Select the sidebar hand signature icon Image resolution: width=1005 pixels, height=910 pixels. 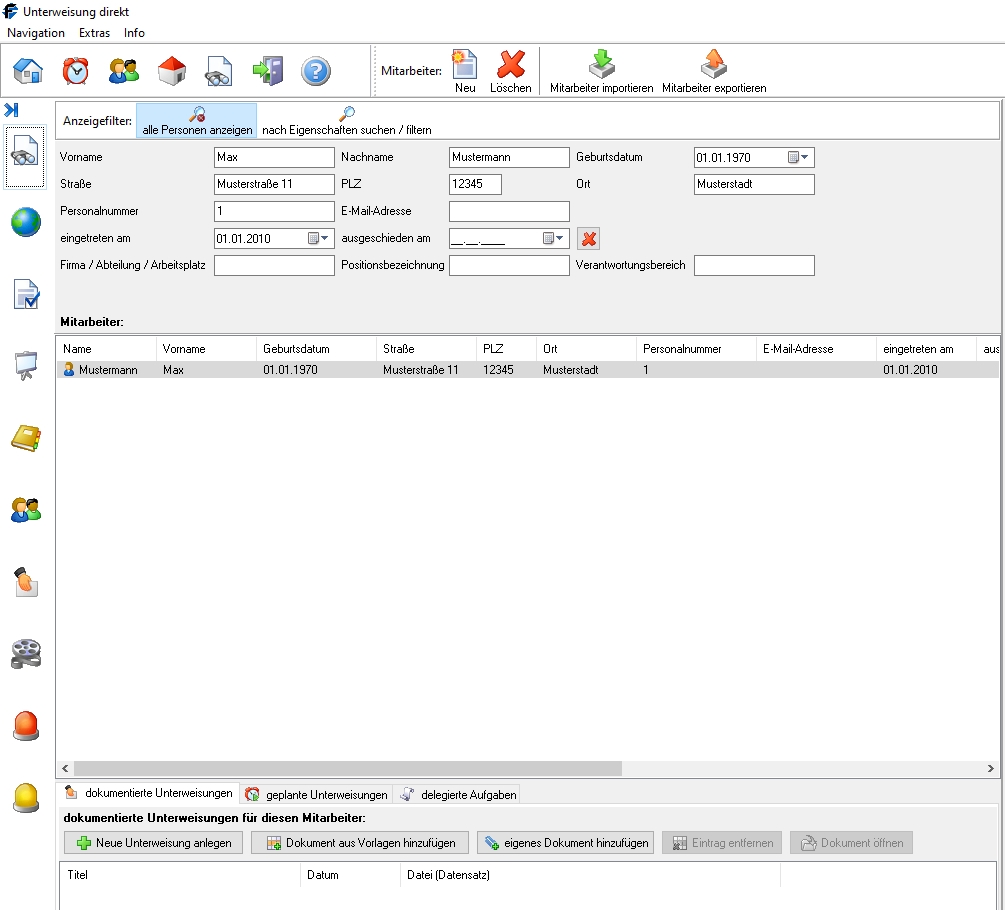(x=26, y=582)
